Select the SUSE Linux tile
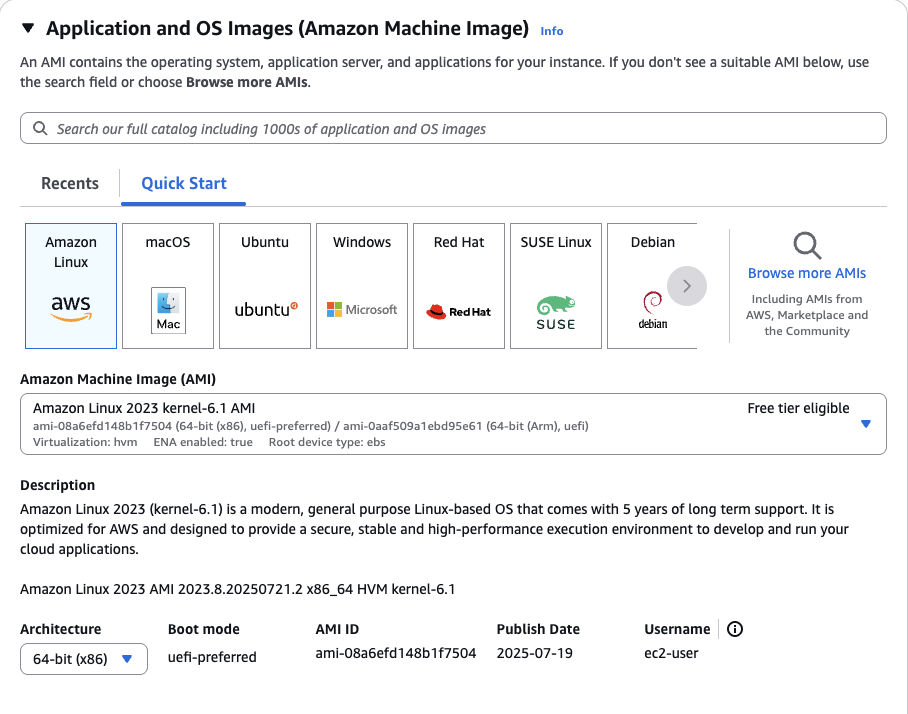Viewport: 908px width, 714px height. pos(556,286)
